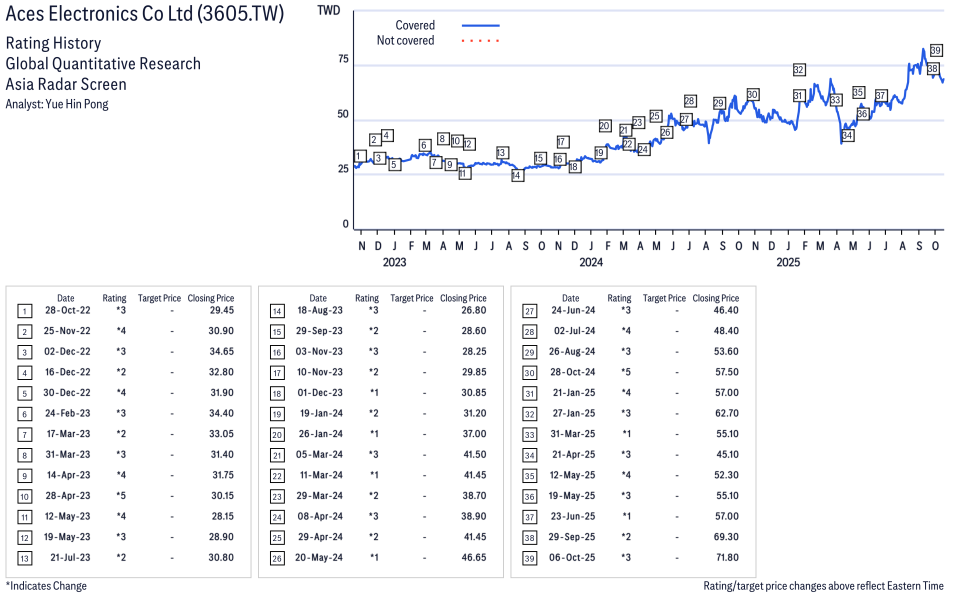Select the Analyst: Yue Hin Pong text
Image resolution: width=955 pixels, height=593 pixels.
click(57, 104)
